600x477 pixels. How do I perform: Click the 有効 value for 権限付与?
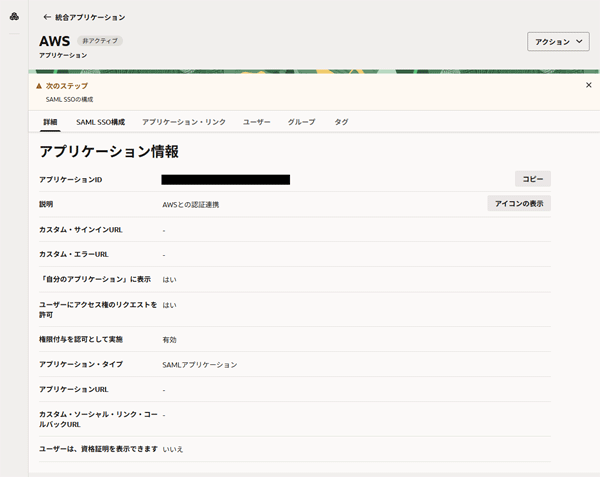click(170, 340)
